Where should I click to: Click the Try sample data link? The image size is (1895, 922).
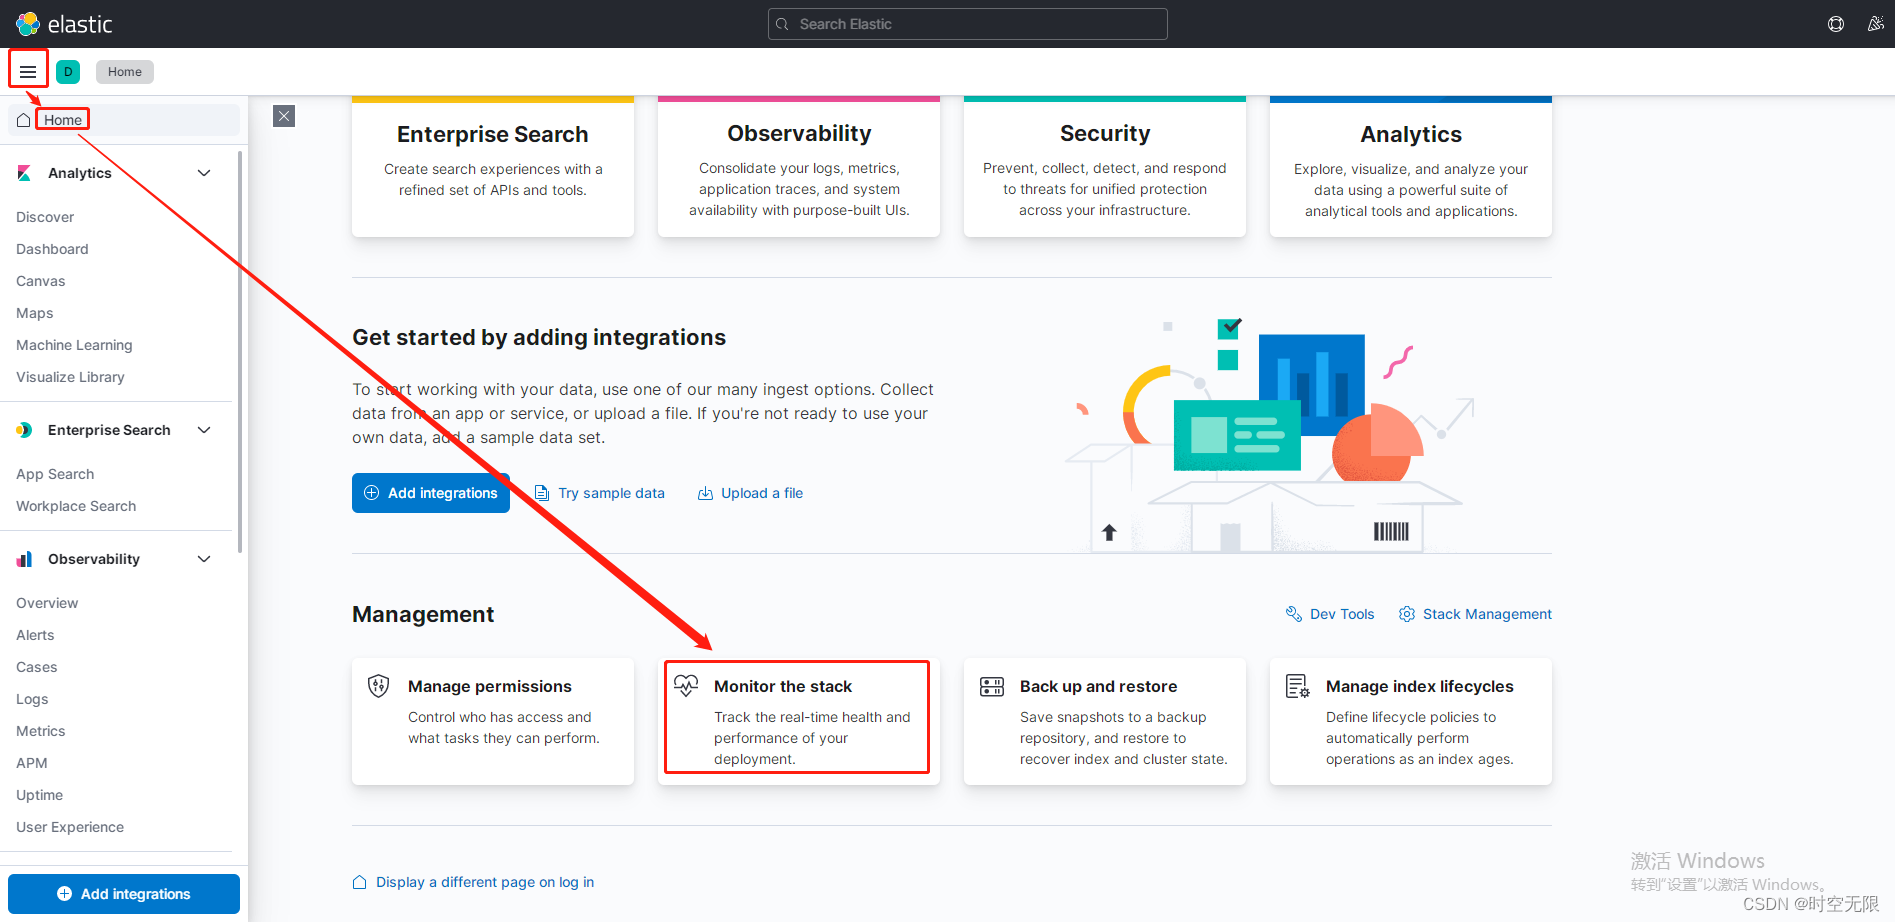click(x=611, y=493)
